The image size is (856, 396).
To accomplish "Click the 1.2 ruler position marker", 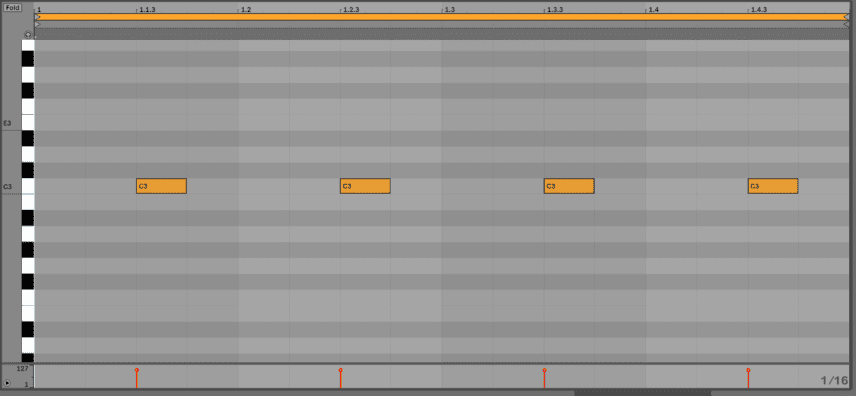I will click(x=246, y=10).
